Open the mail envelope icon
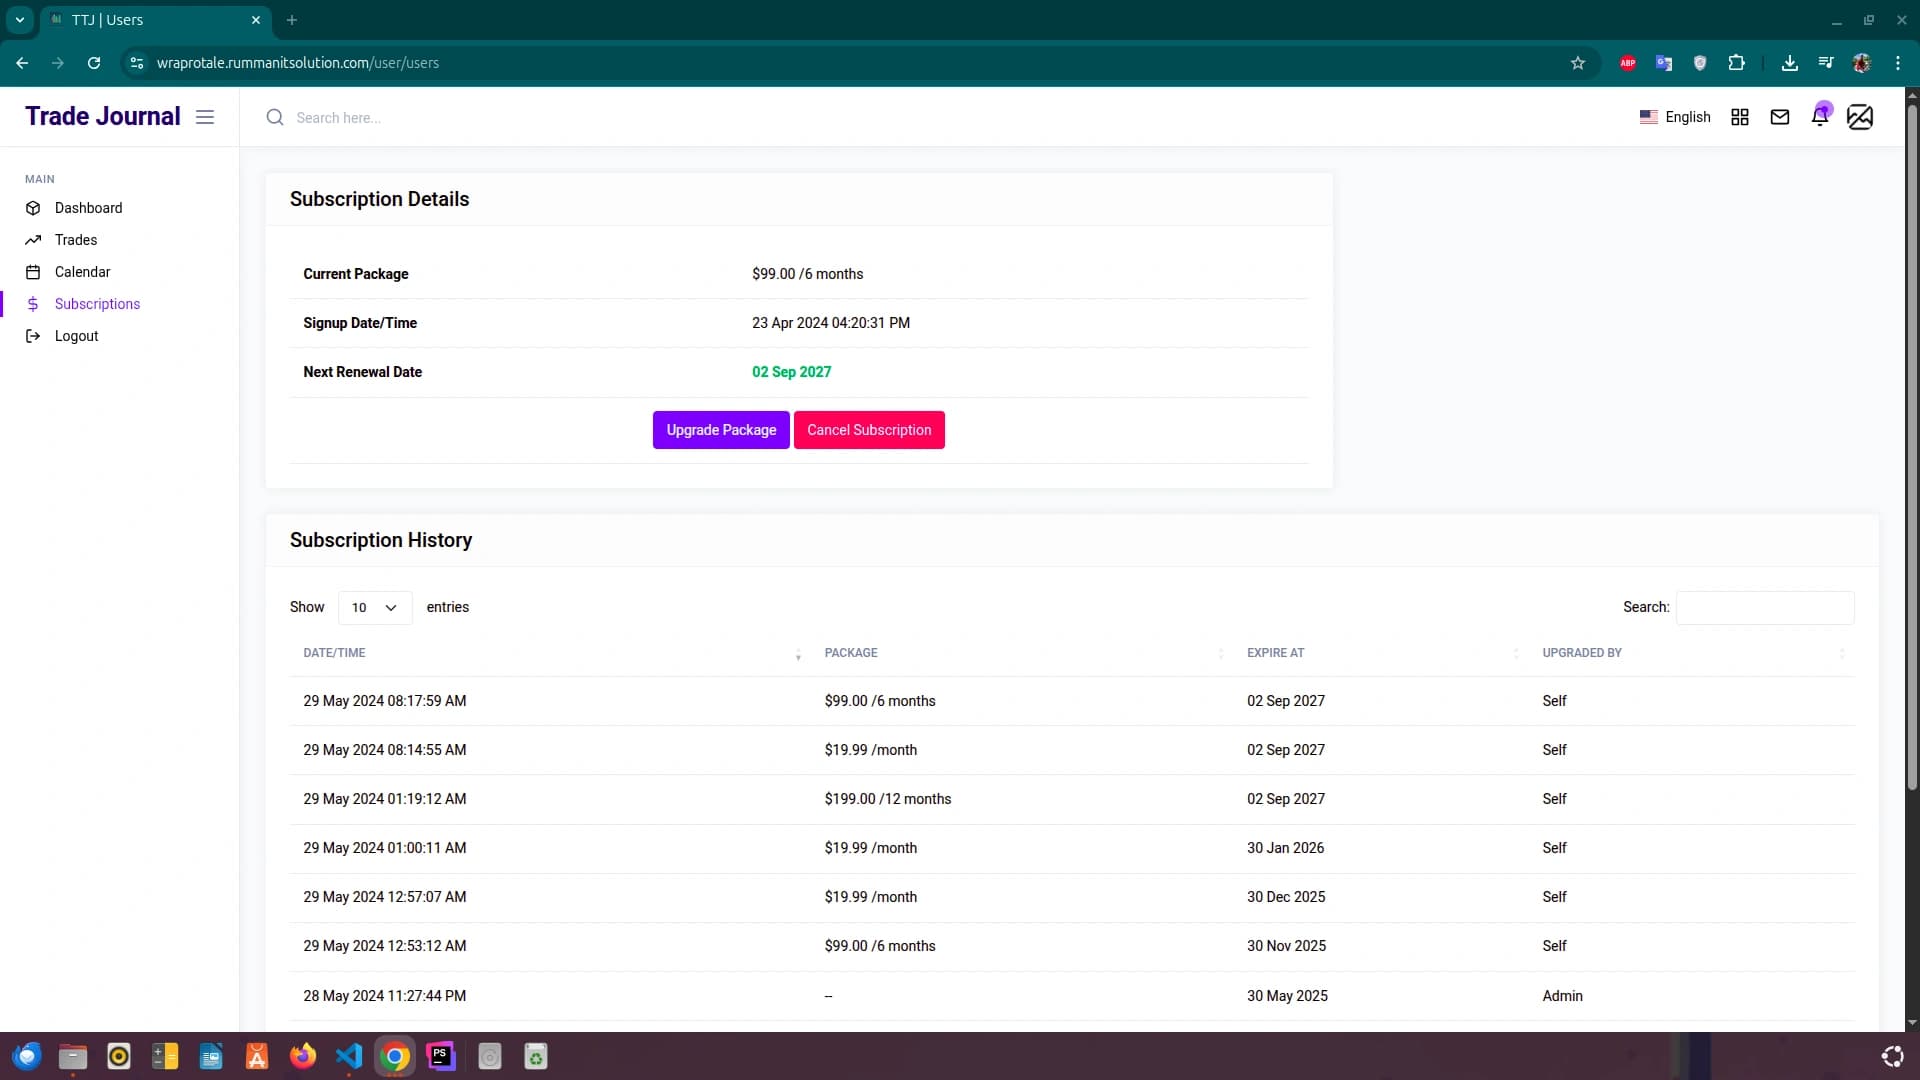This screenshot has width=1920, height=1080. (x=1780, y=117)
